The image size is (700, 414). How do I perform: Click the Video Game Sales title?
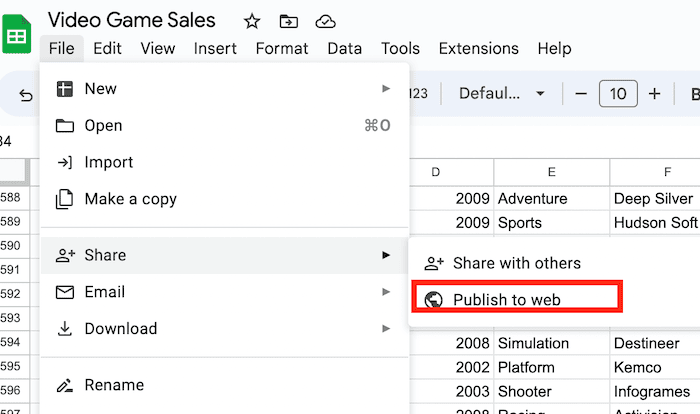(131, 20)
